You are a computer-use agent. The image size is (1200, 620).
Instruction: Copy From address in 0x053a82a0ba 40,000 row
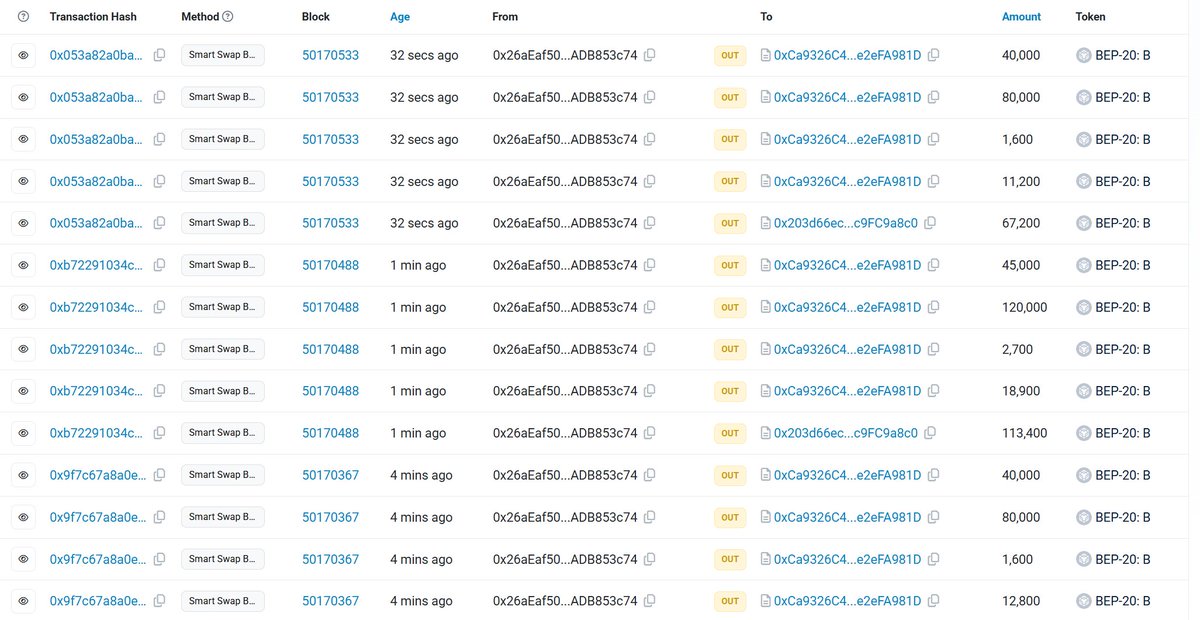tap(650, 56)
